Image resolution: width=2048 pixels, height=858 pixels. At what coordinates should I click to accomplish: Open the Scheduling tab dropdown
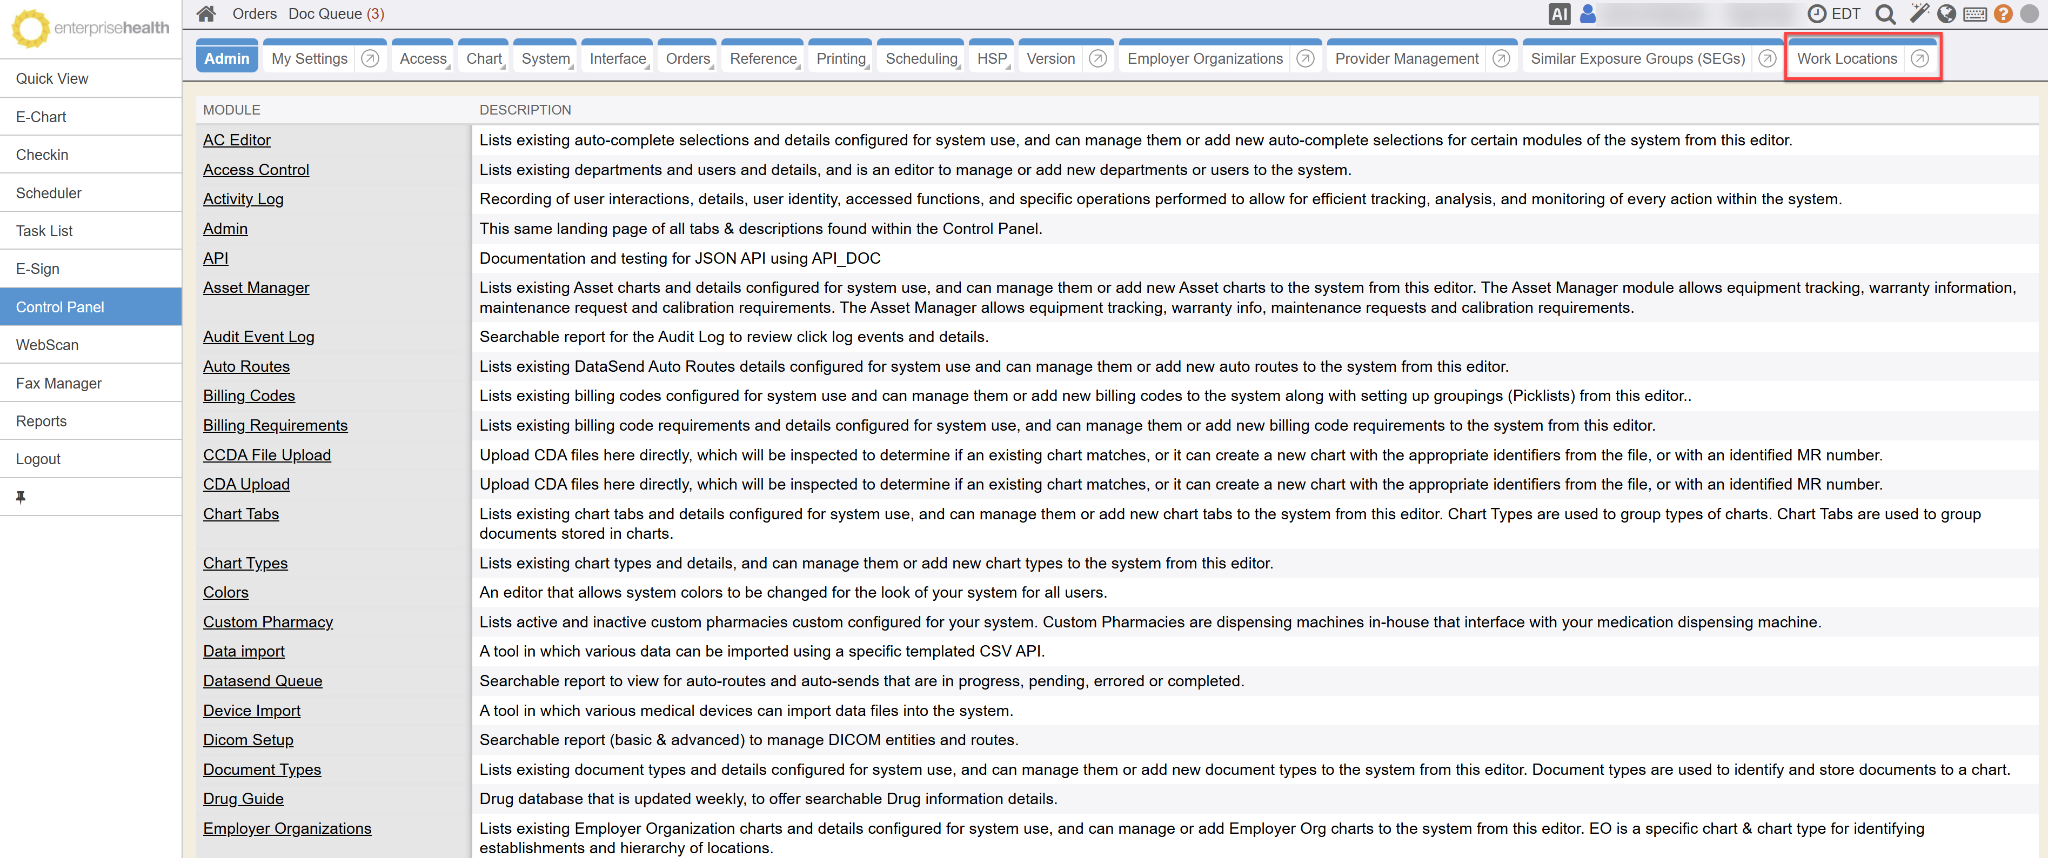point(921,59)
